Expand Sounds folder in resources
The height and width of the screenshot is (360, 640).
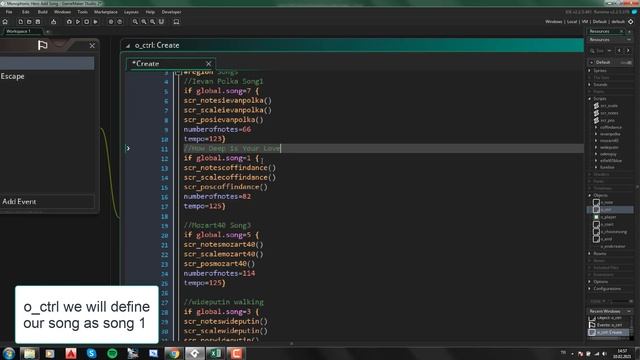coord(589,84)
